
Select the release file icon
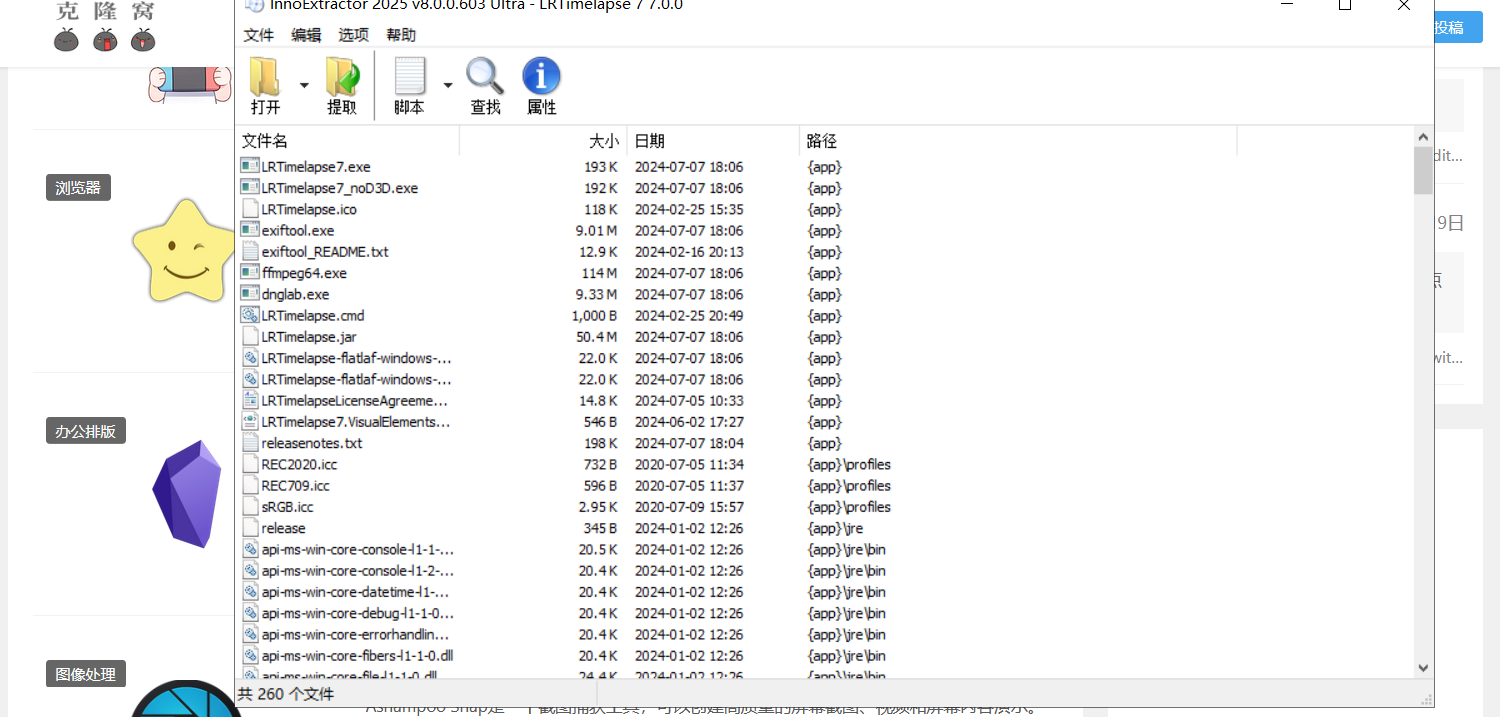point(250,527)
